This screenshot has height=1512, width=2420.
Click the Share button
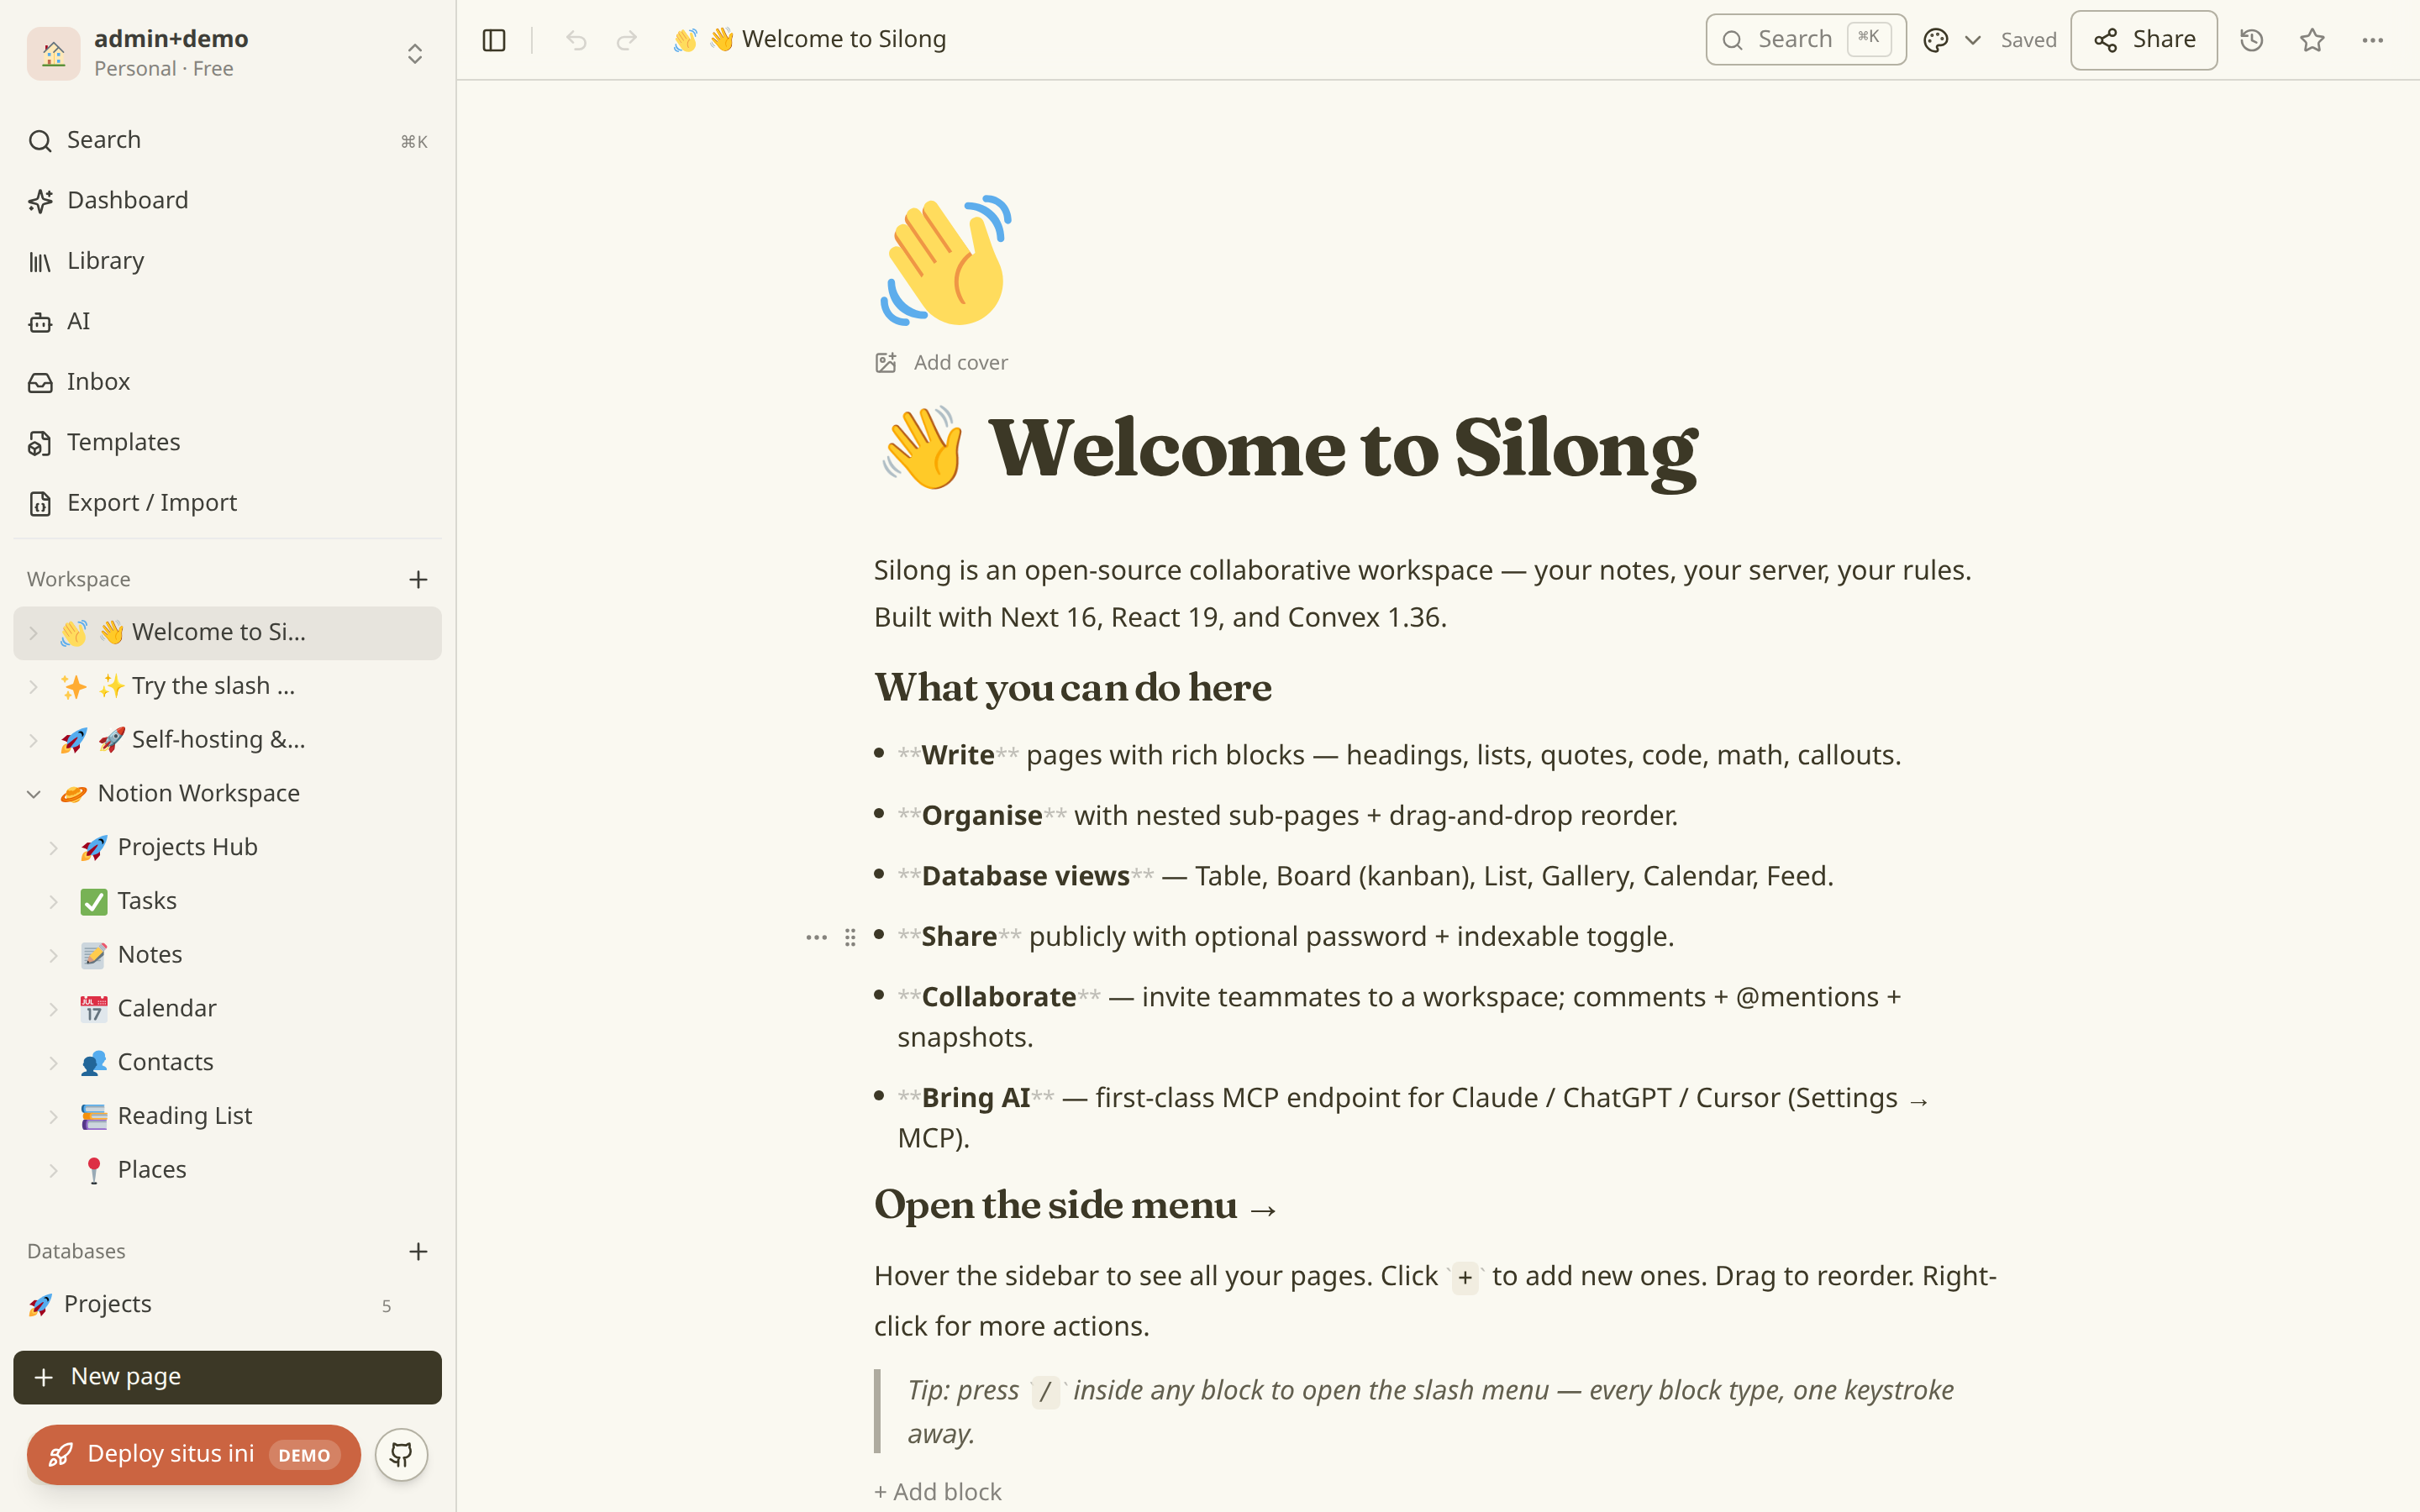pyautogui.click(x=2143, y=40)
